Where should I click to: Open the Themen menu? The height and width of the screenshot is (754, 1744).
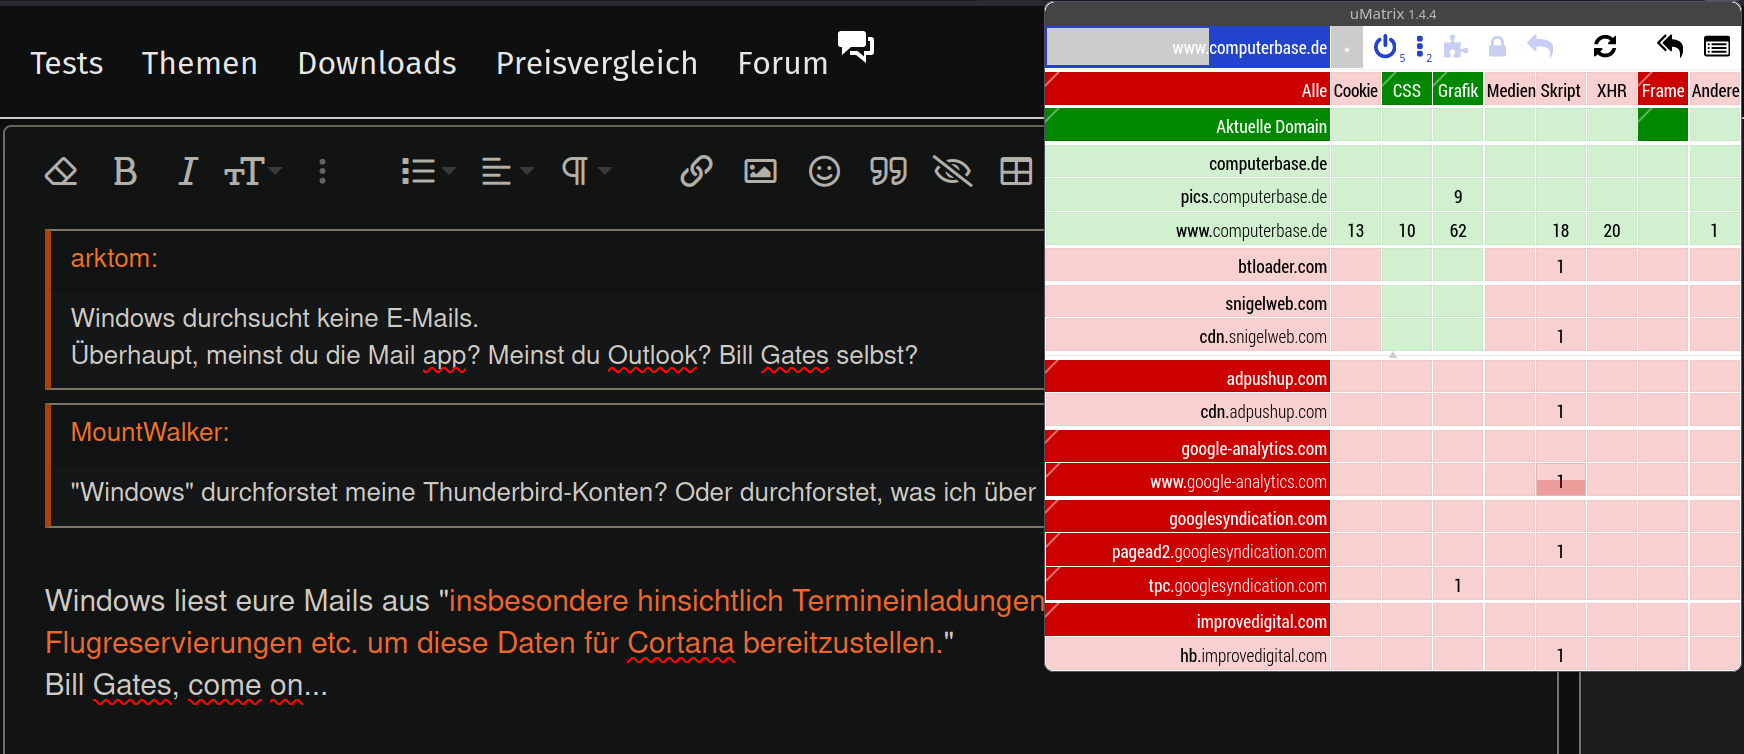200,63
